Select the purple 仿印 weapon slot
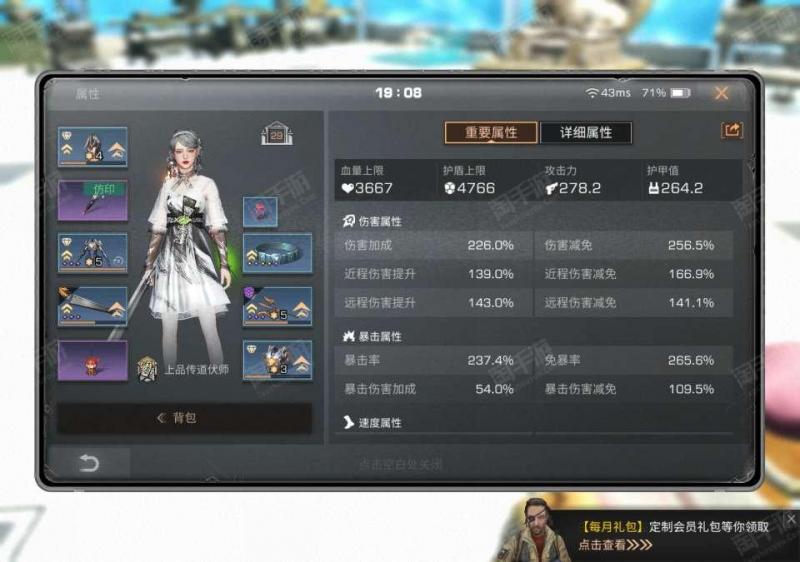The width and height of the screenshot is (800, 562). [x=92, y=200]
